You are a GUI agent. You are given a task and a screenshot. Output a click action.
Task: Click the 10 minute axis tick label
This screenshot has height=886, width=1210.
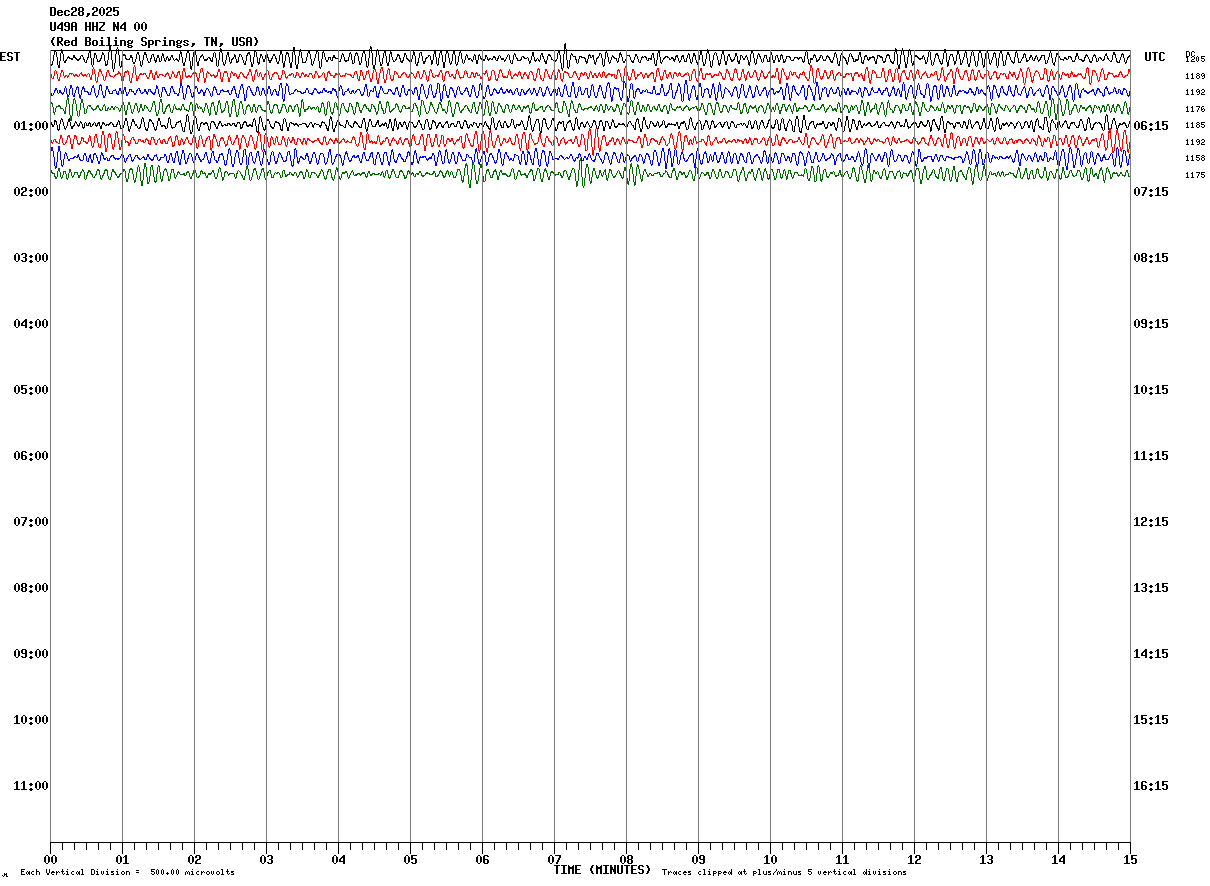770,860
